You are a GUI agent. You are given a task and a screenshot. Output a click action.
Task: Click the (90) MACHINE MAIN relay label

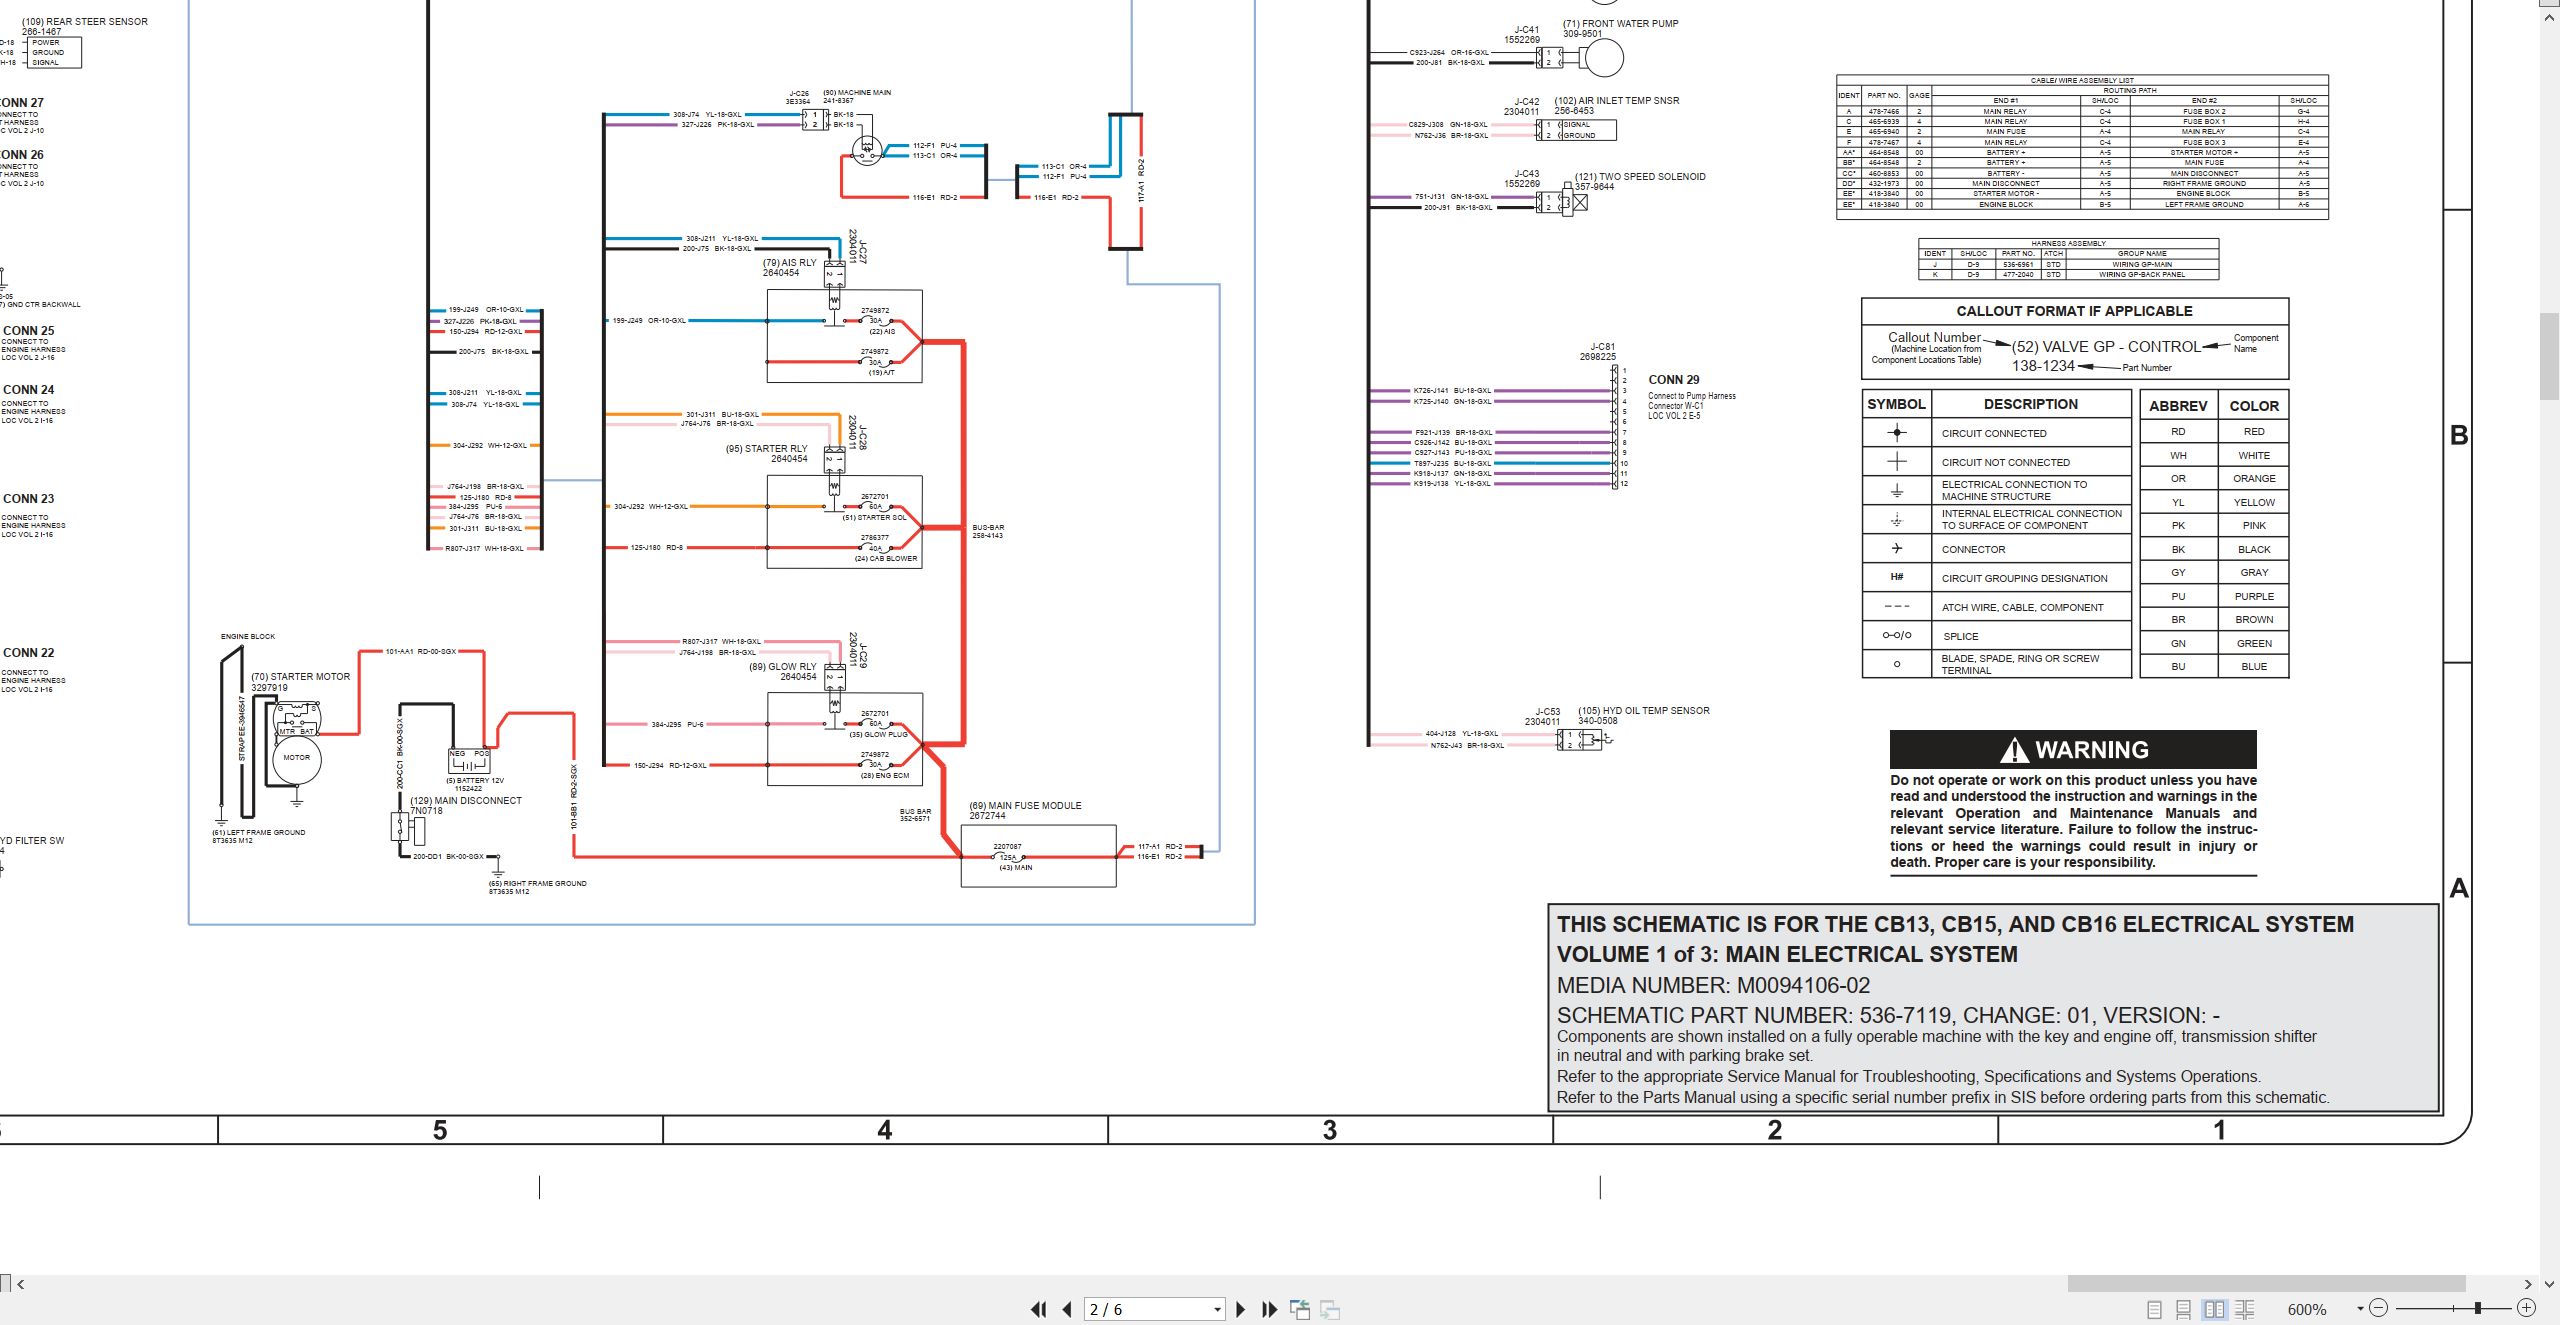click(857, 93)
